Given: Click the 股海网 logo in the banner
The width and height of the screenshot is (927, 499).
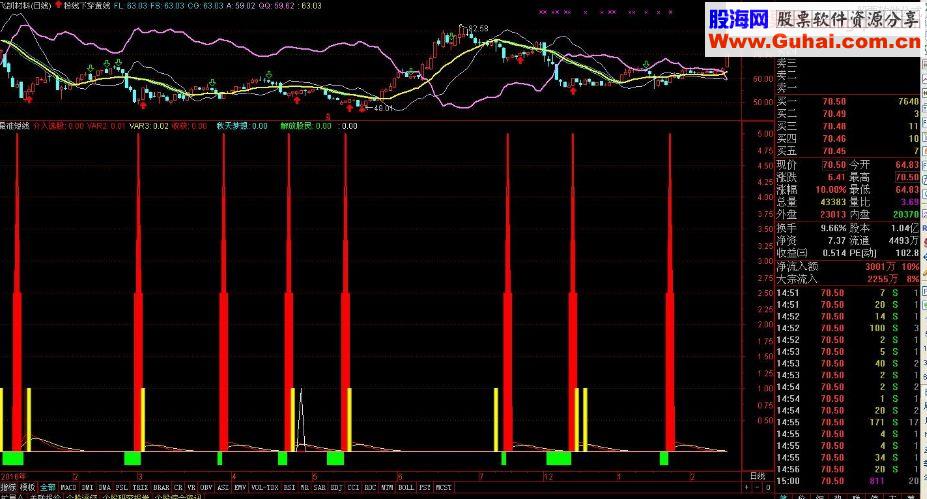Looking at the screenshot, I should coord(738,19).
